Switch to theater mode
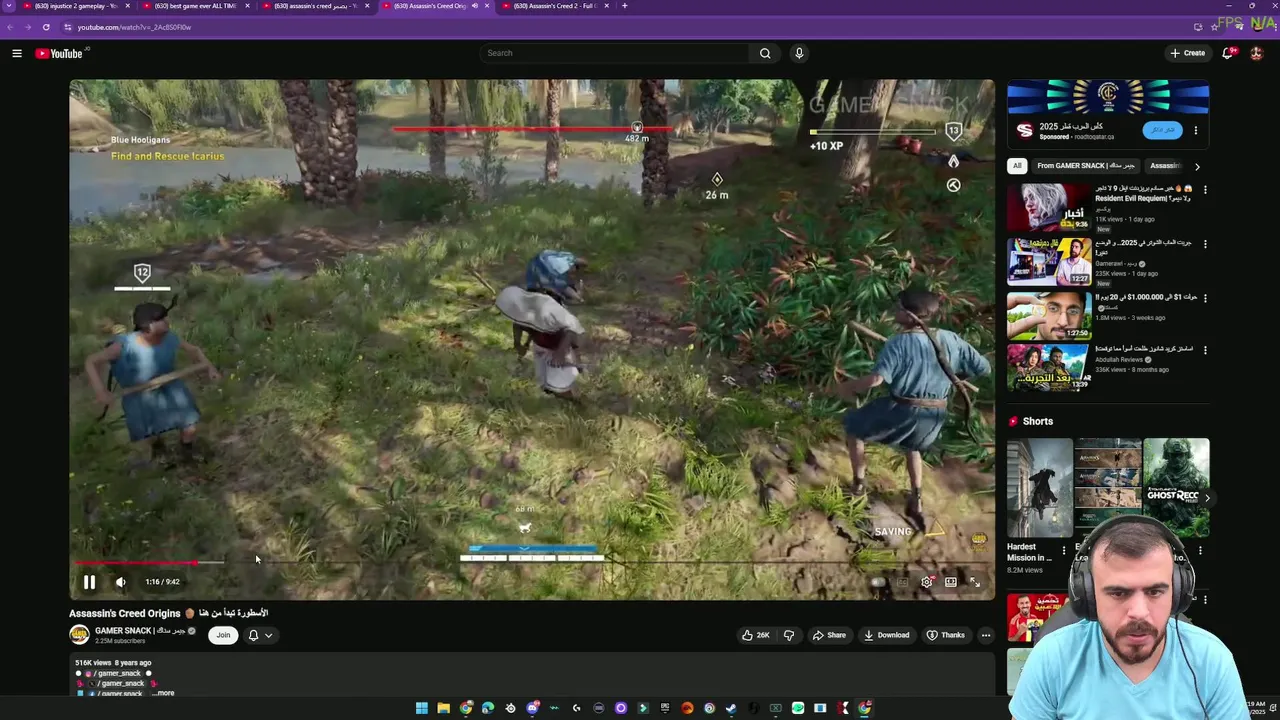 tap(951, 582)
